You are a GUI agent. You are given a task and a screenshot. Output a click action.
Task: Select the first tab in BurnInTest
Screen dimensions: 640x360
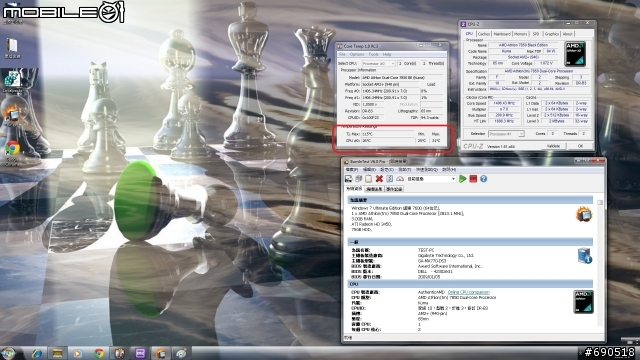[x=354, y=189]
